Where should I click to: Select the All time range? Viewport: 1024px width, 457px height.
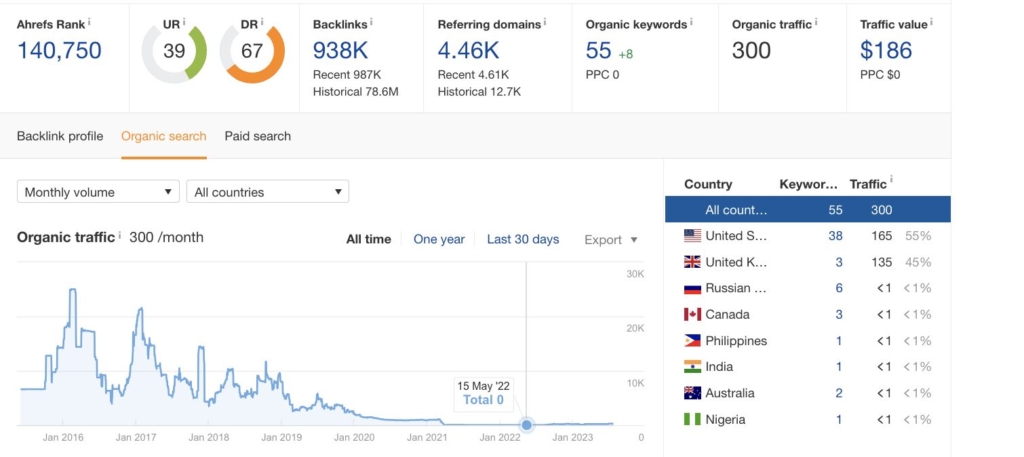368,240
